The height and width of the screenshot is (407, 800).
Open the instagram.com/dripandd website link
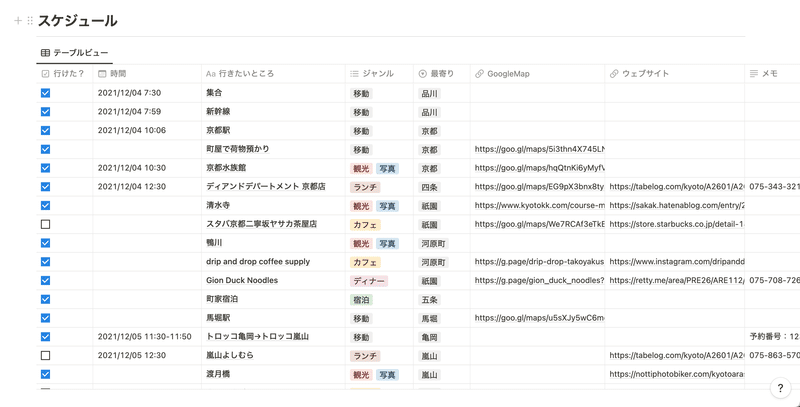click(677, 262)
